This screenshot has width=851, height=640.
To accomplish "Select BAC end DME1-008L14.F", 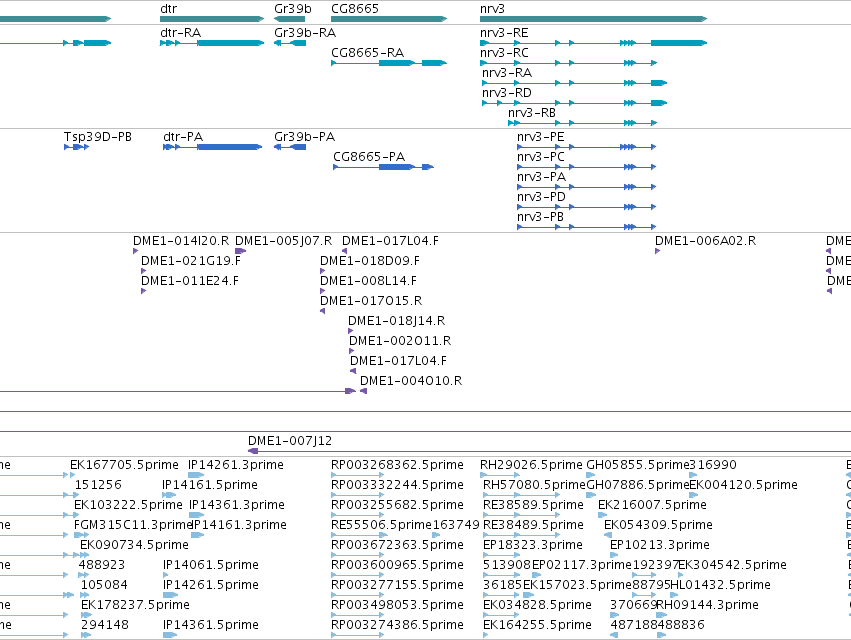I will [369, 281].
